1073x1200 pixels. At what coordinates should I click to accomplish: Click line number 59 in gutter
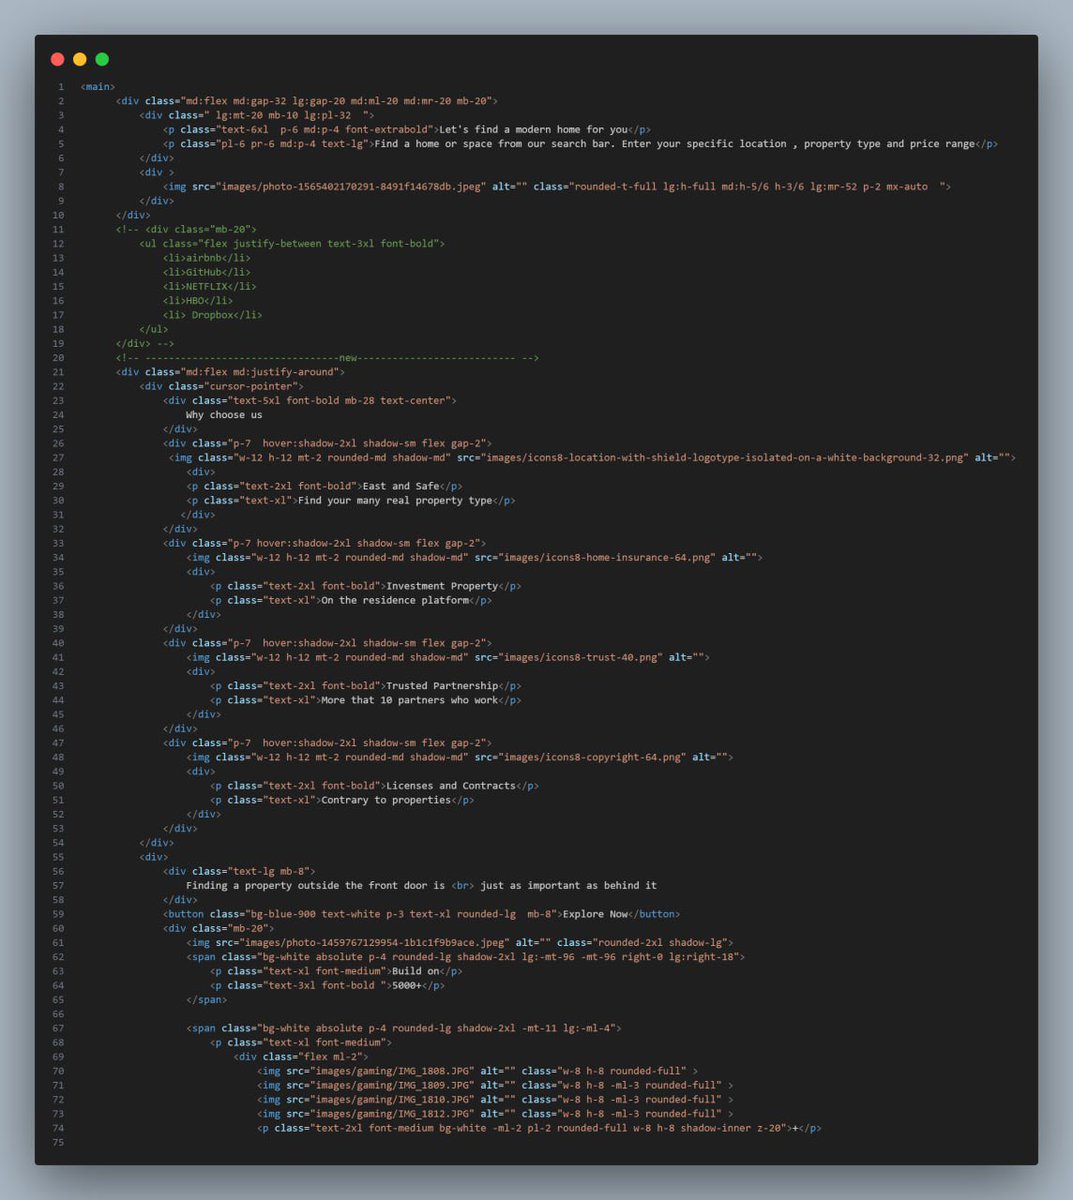coord(58,914)
